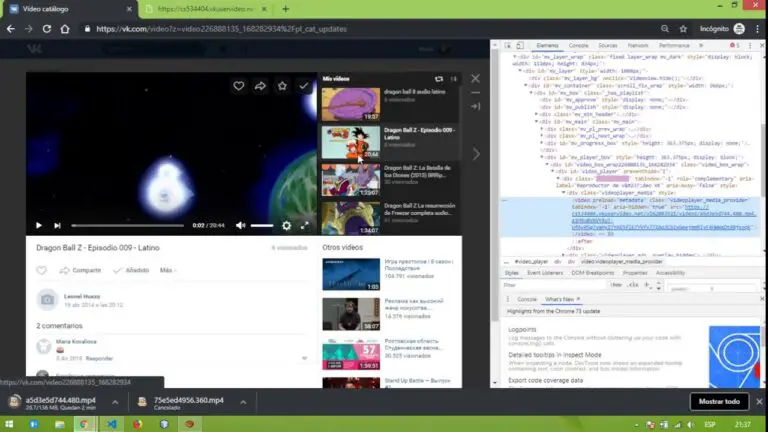The width and height of the screenshot is (768, 432).
Task: Close the downloads bar
Action: 759,402
